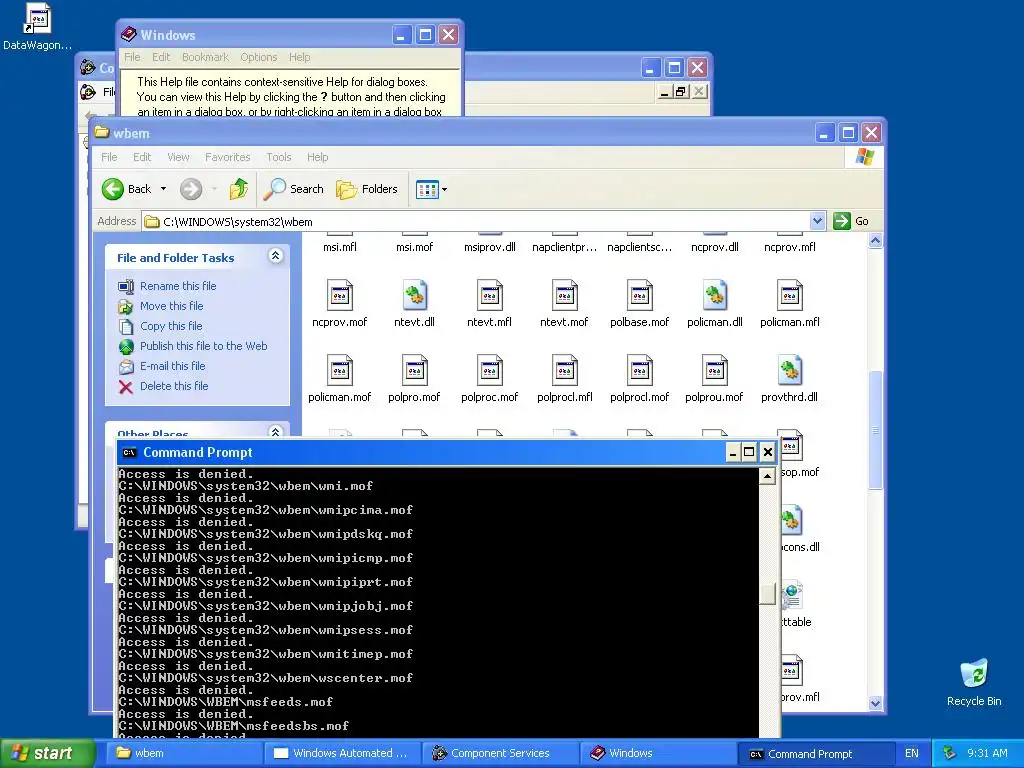Open the Tools menu in wbem window
Image resolution: width=1024 pixels, height=768 pixels.
click(x=279, y=157)
